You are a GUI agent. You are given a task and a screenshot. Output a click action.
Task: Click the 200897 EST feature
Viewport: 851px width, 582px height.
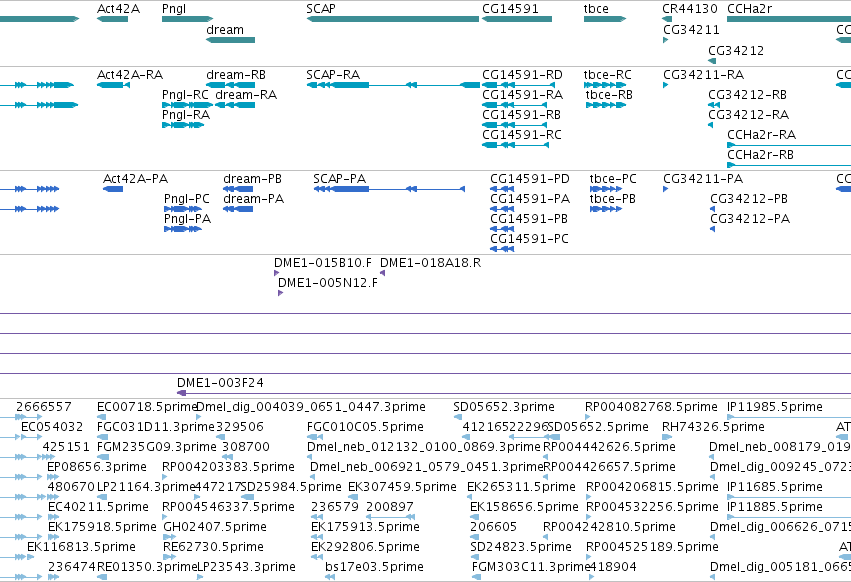(x=390, y=517)
